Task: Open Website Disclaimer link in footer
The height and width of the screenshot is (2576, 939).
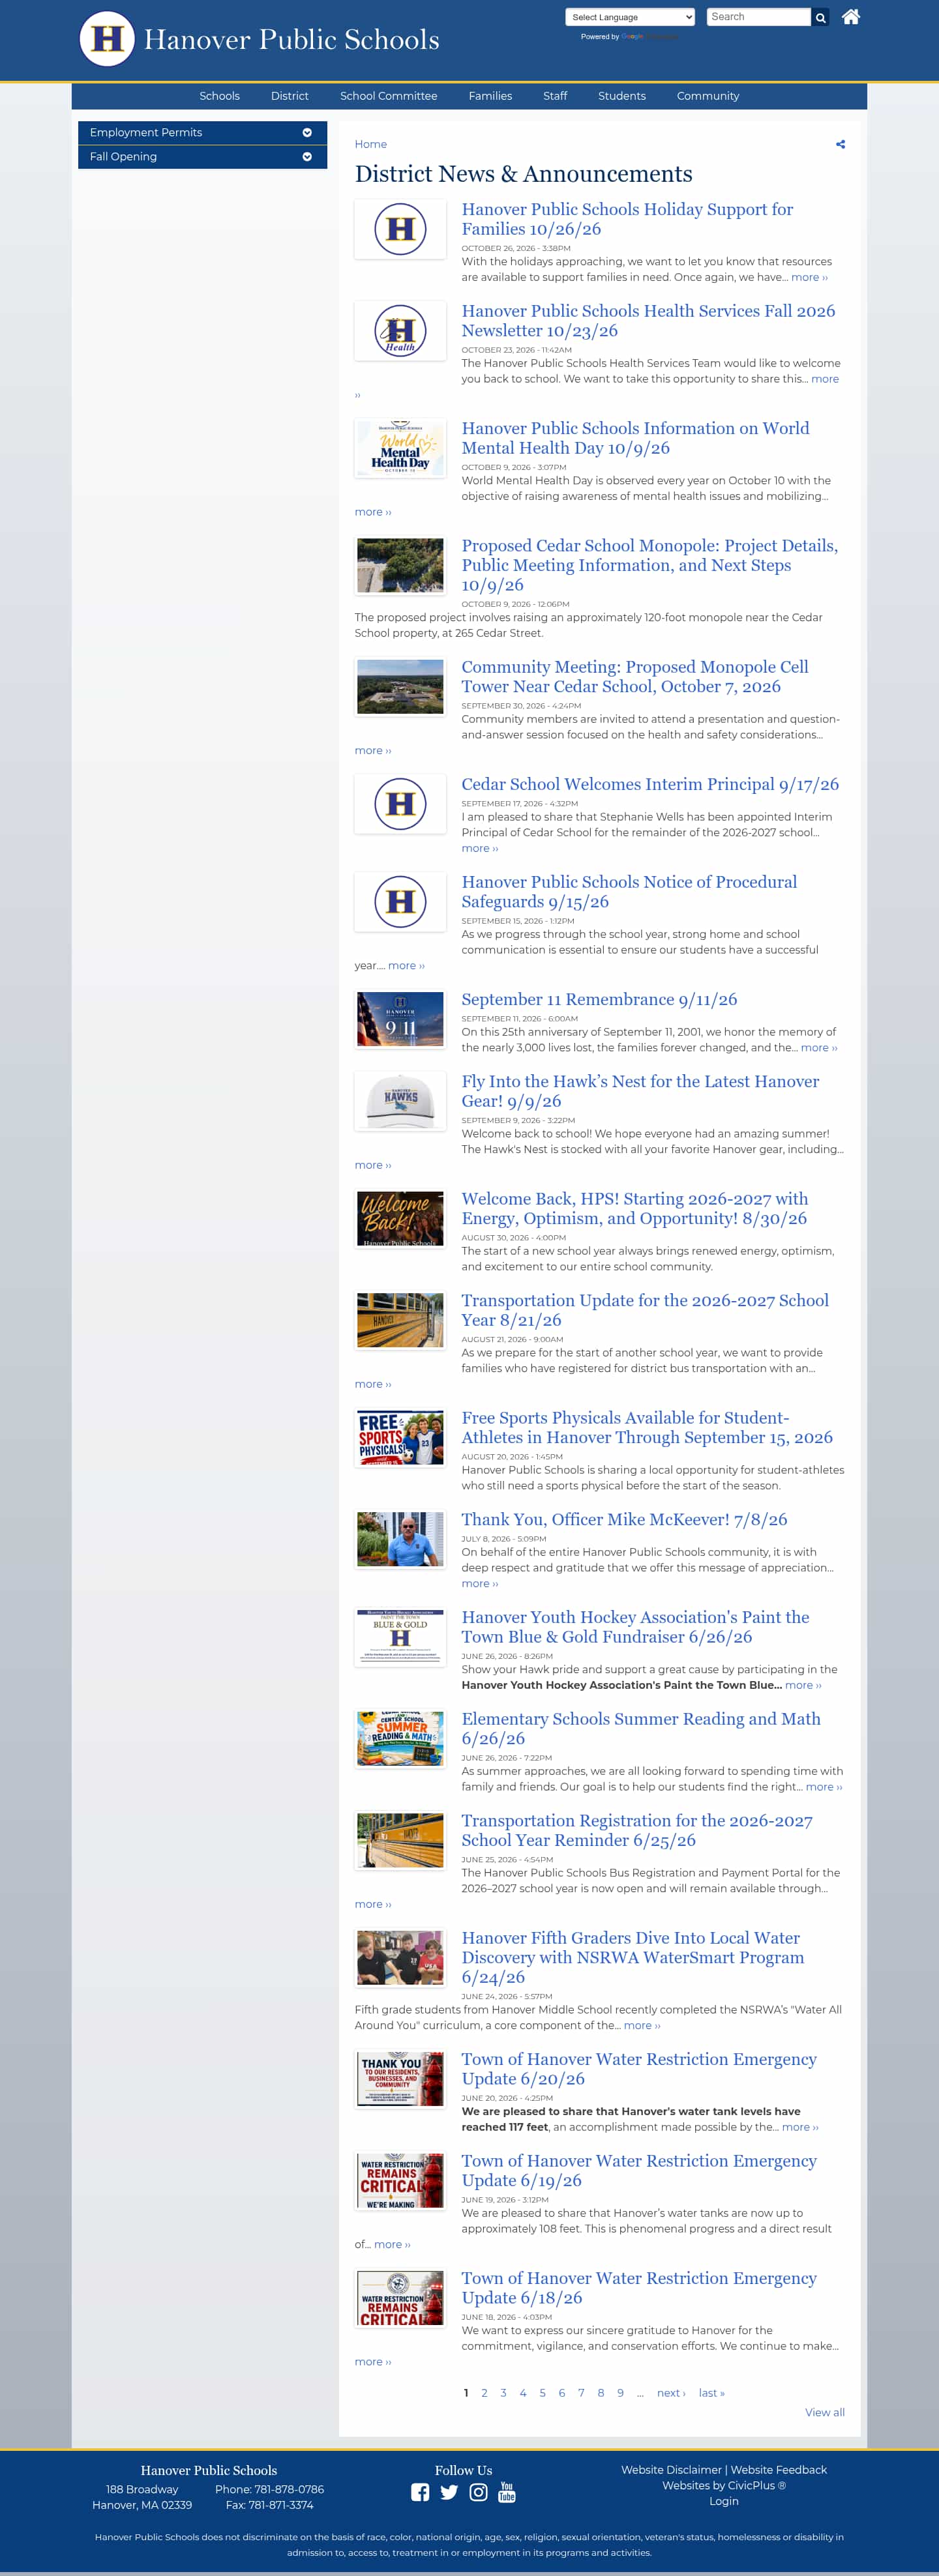Action: [x=671, y=2469]
